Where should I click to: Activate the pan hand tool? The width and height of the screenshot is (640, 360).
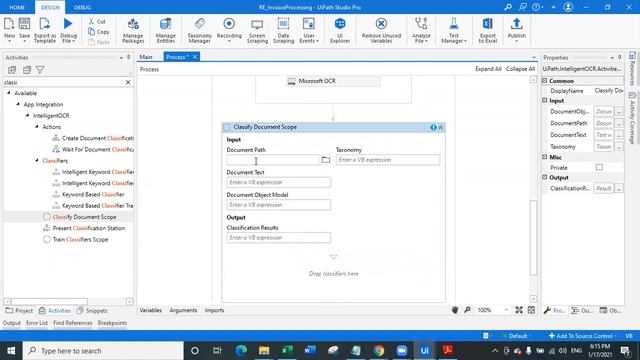tap(455, 310)
